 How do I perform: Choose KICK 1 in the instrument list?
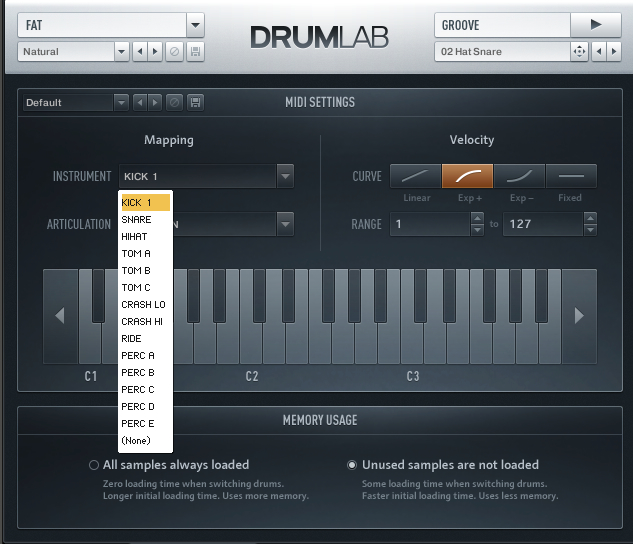[145, 203]
